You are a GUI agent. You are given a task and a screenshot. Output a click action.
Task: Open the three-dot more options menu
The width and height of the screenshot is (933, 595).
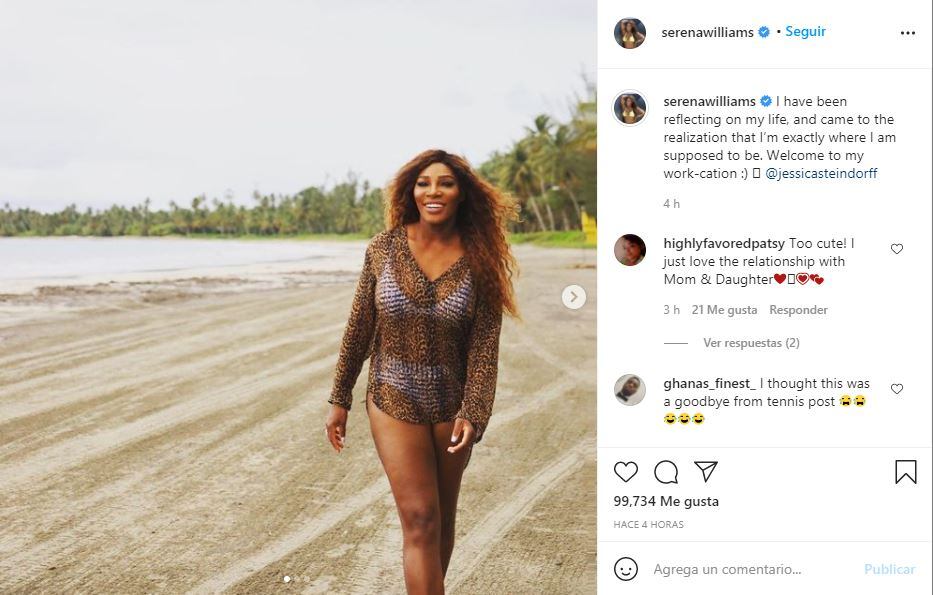pyautogui.click(x=907, y=33)
